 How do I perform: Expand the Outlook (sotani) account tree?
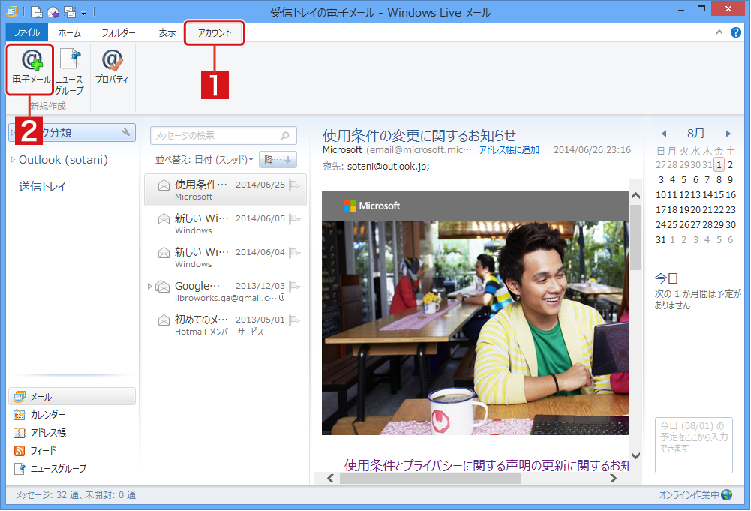(13, 160)
